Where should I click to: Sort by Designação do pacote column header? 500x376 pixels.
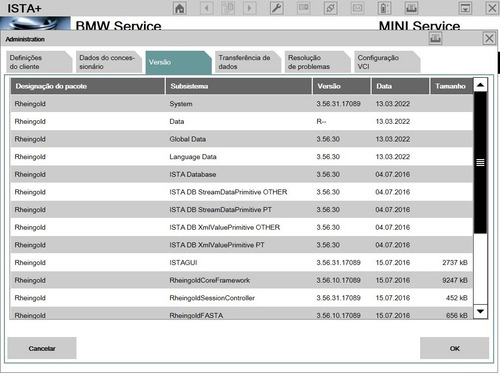click(x=87, y=86)
